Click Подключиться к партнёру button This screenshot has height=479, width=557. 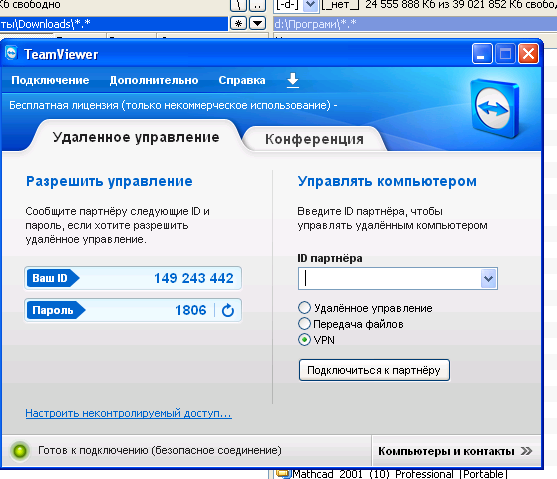click(374, 370)
